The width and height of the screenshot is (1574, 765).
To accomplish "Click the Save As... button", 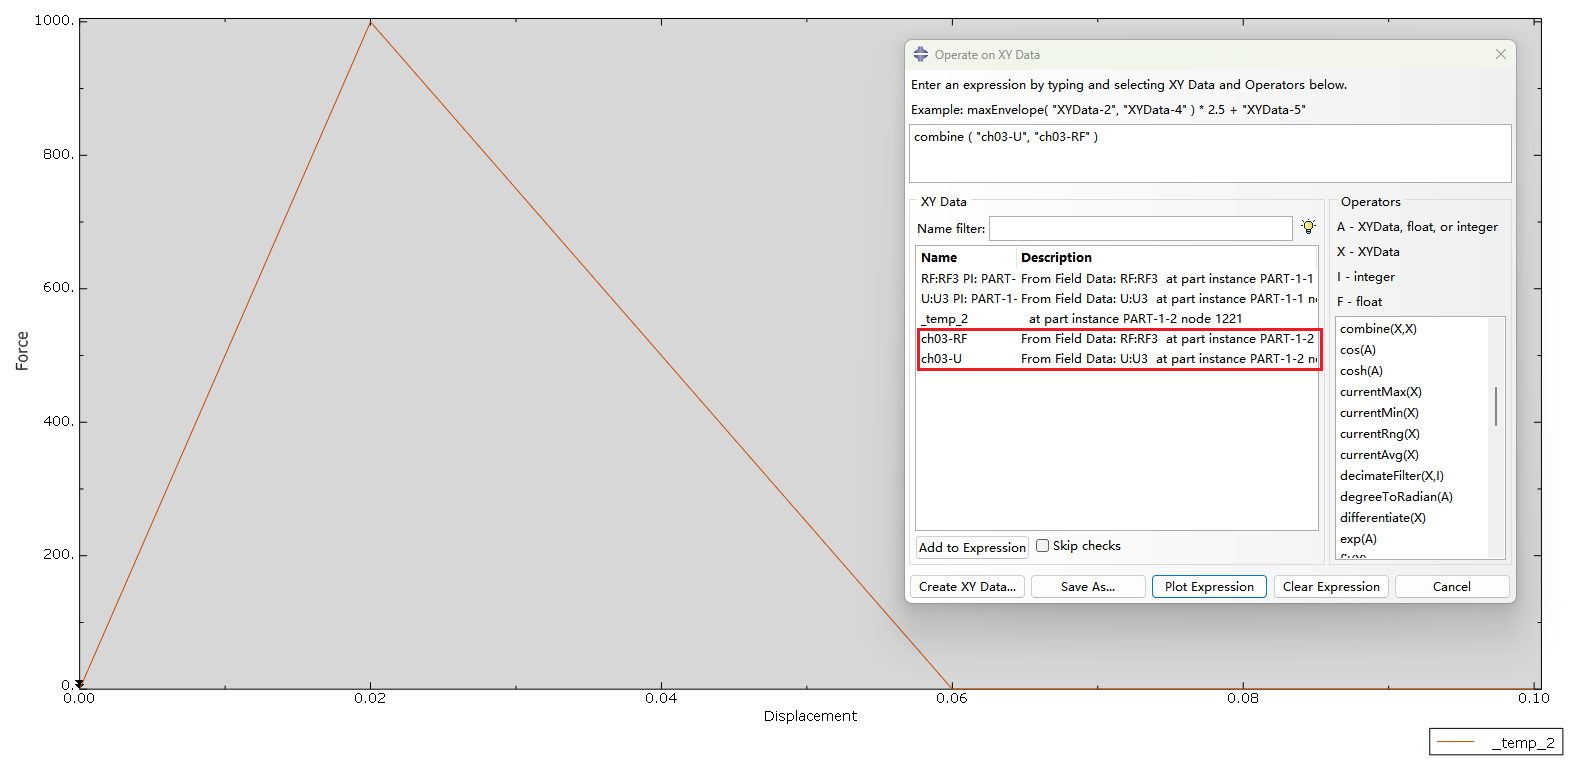I will click(1088, 587).
